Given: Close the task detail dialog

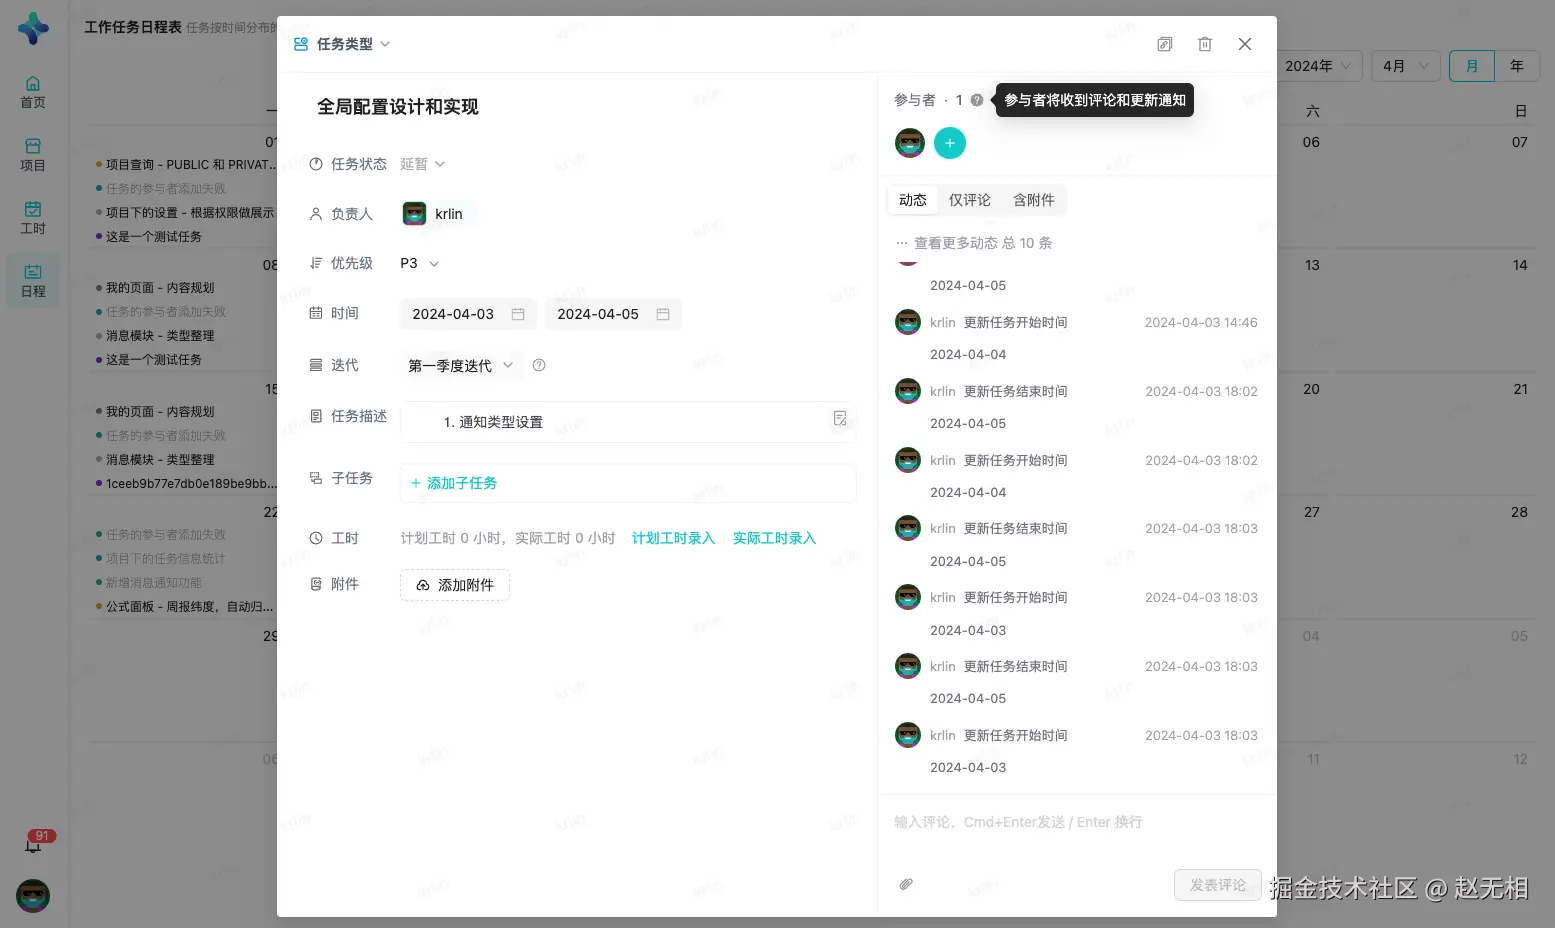Looking at the screenshot, I should tap(1245, 44).
